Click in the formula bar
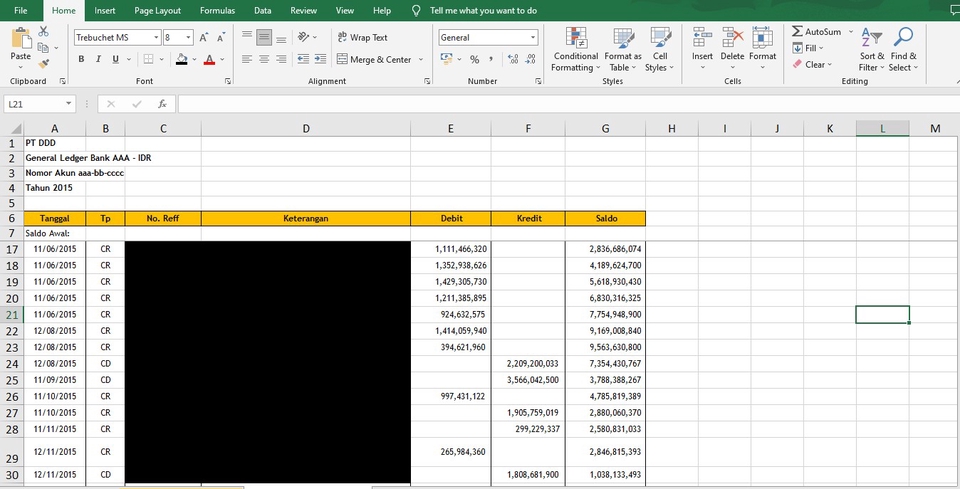 [568, 104]
